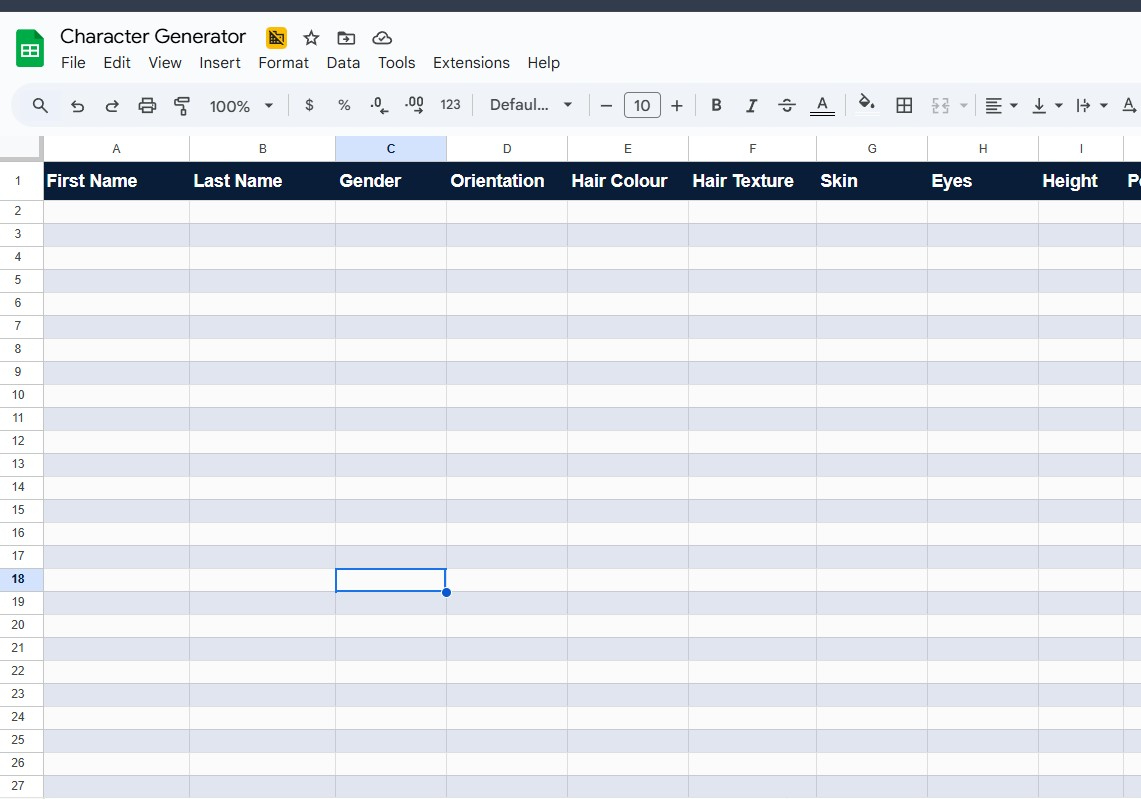Open the fill color picker
Image resolution: width=1141 pixels, height=799 pixels.
(x=867, y=104)
